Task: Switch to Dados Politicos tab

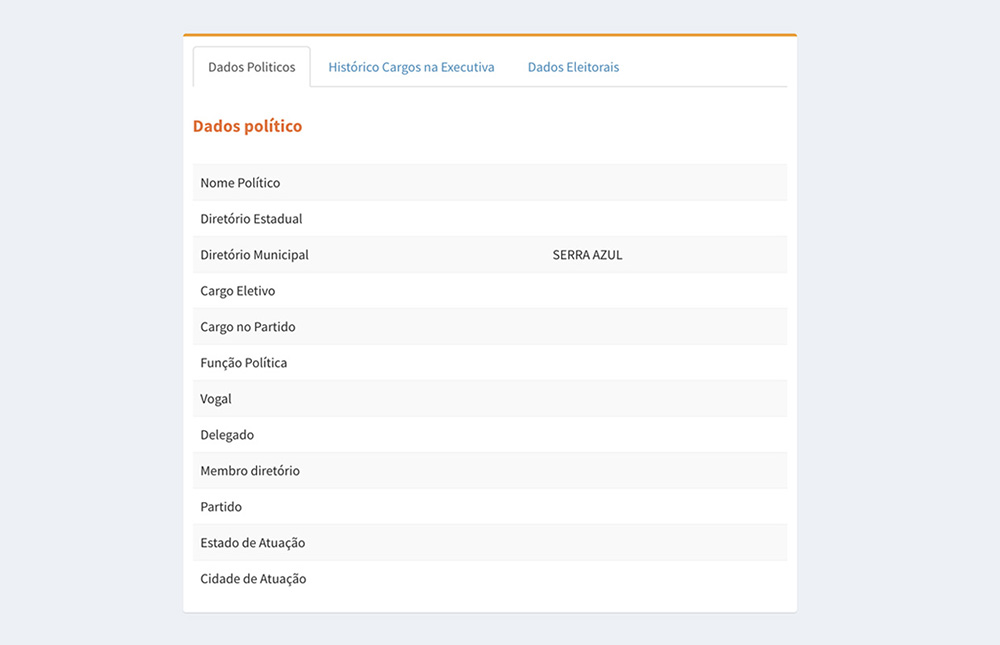Action: pyautogui.click(x=251, y=67)
